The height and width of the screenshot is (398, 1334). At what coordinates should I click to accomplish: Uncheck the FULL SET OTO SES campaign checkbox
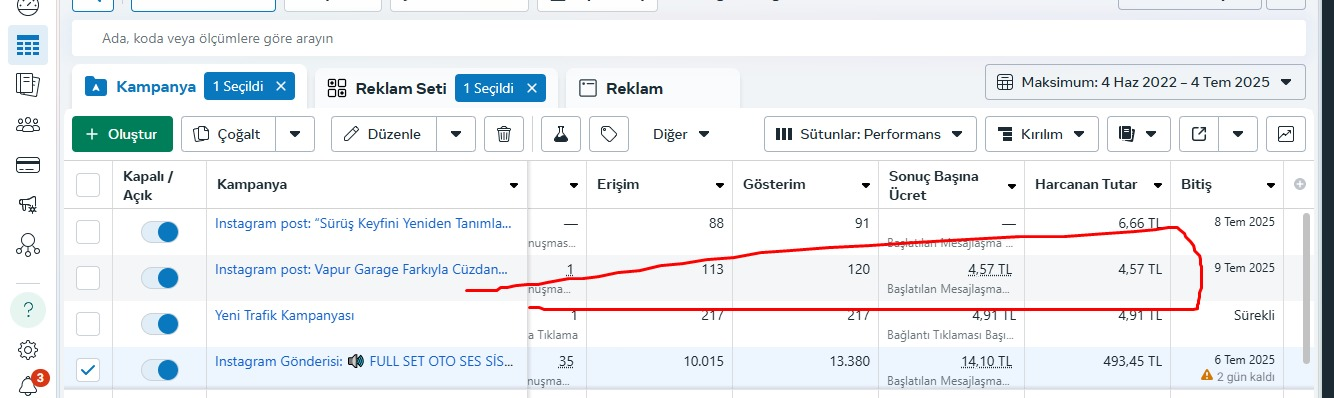coord(89,370)
